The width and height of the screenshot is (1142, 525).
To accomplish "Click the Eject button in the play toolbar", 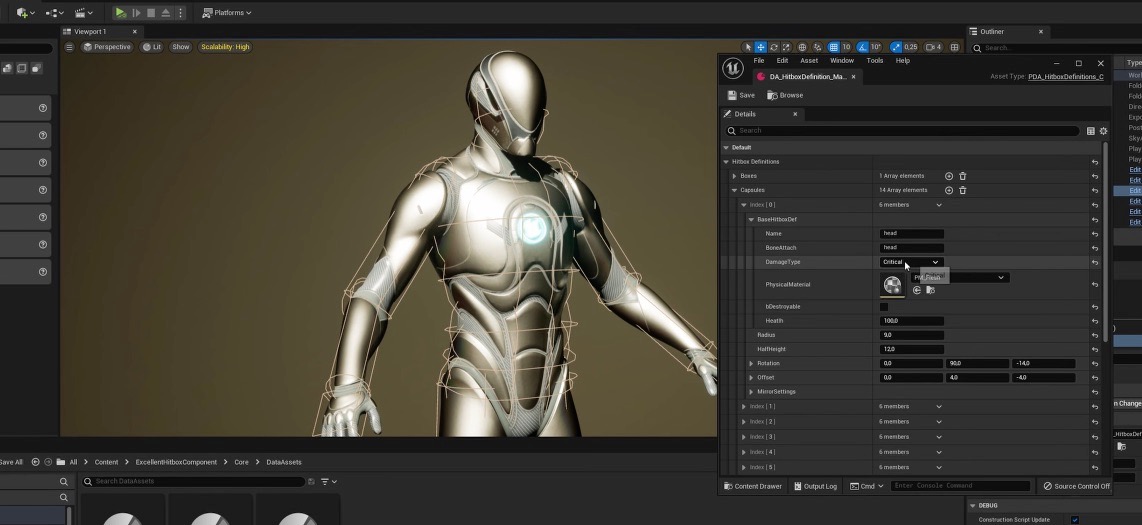I will (165, 12).
